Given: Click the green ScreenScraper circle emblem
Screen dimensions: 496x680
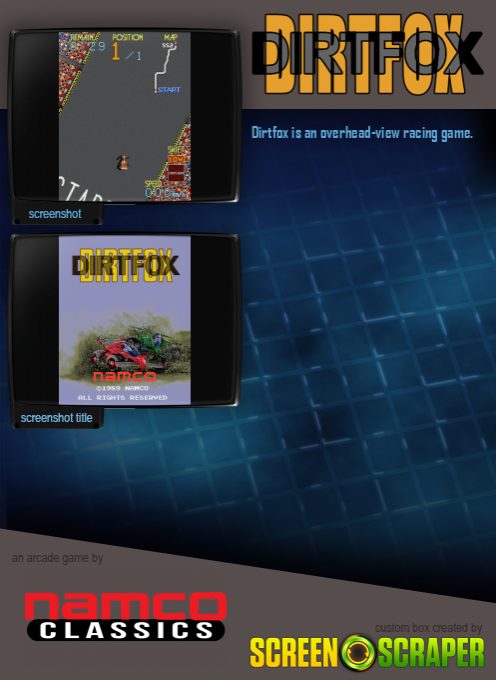Looking at the screenshot, I should 358,652.
